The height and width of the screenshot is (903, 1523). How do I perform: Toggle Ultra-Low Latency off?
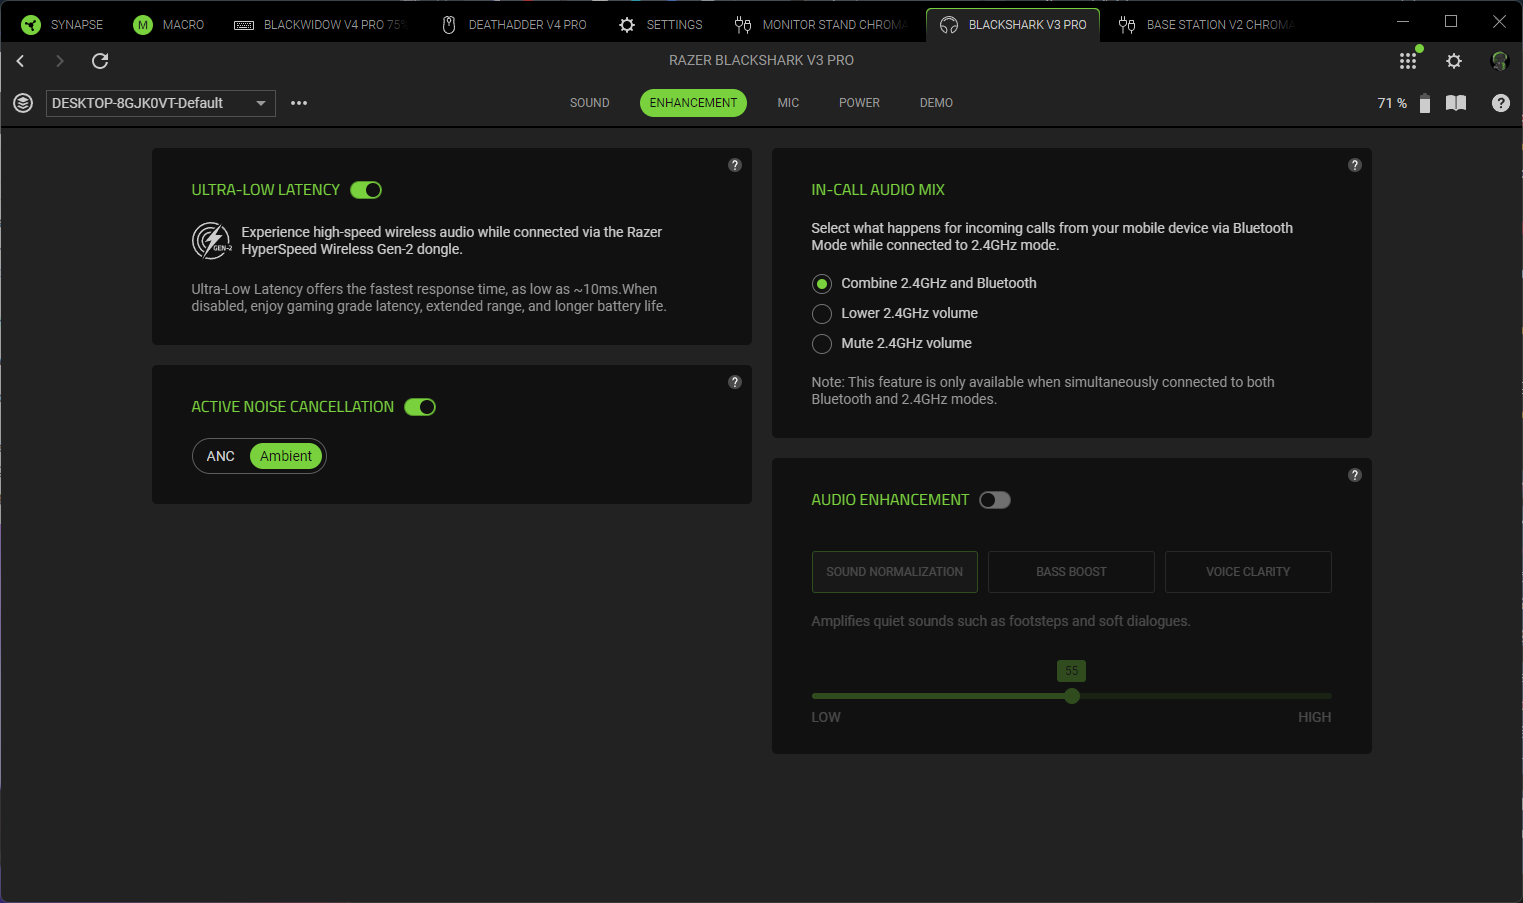point(366,190)
